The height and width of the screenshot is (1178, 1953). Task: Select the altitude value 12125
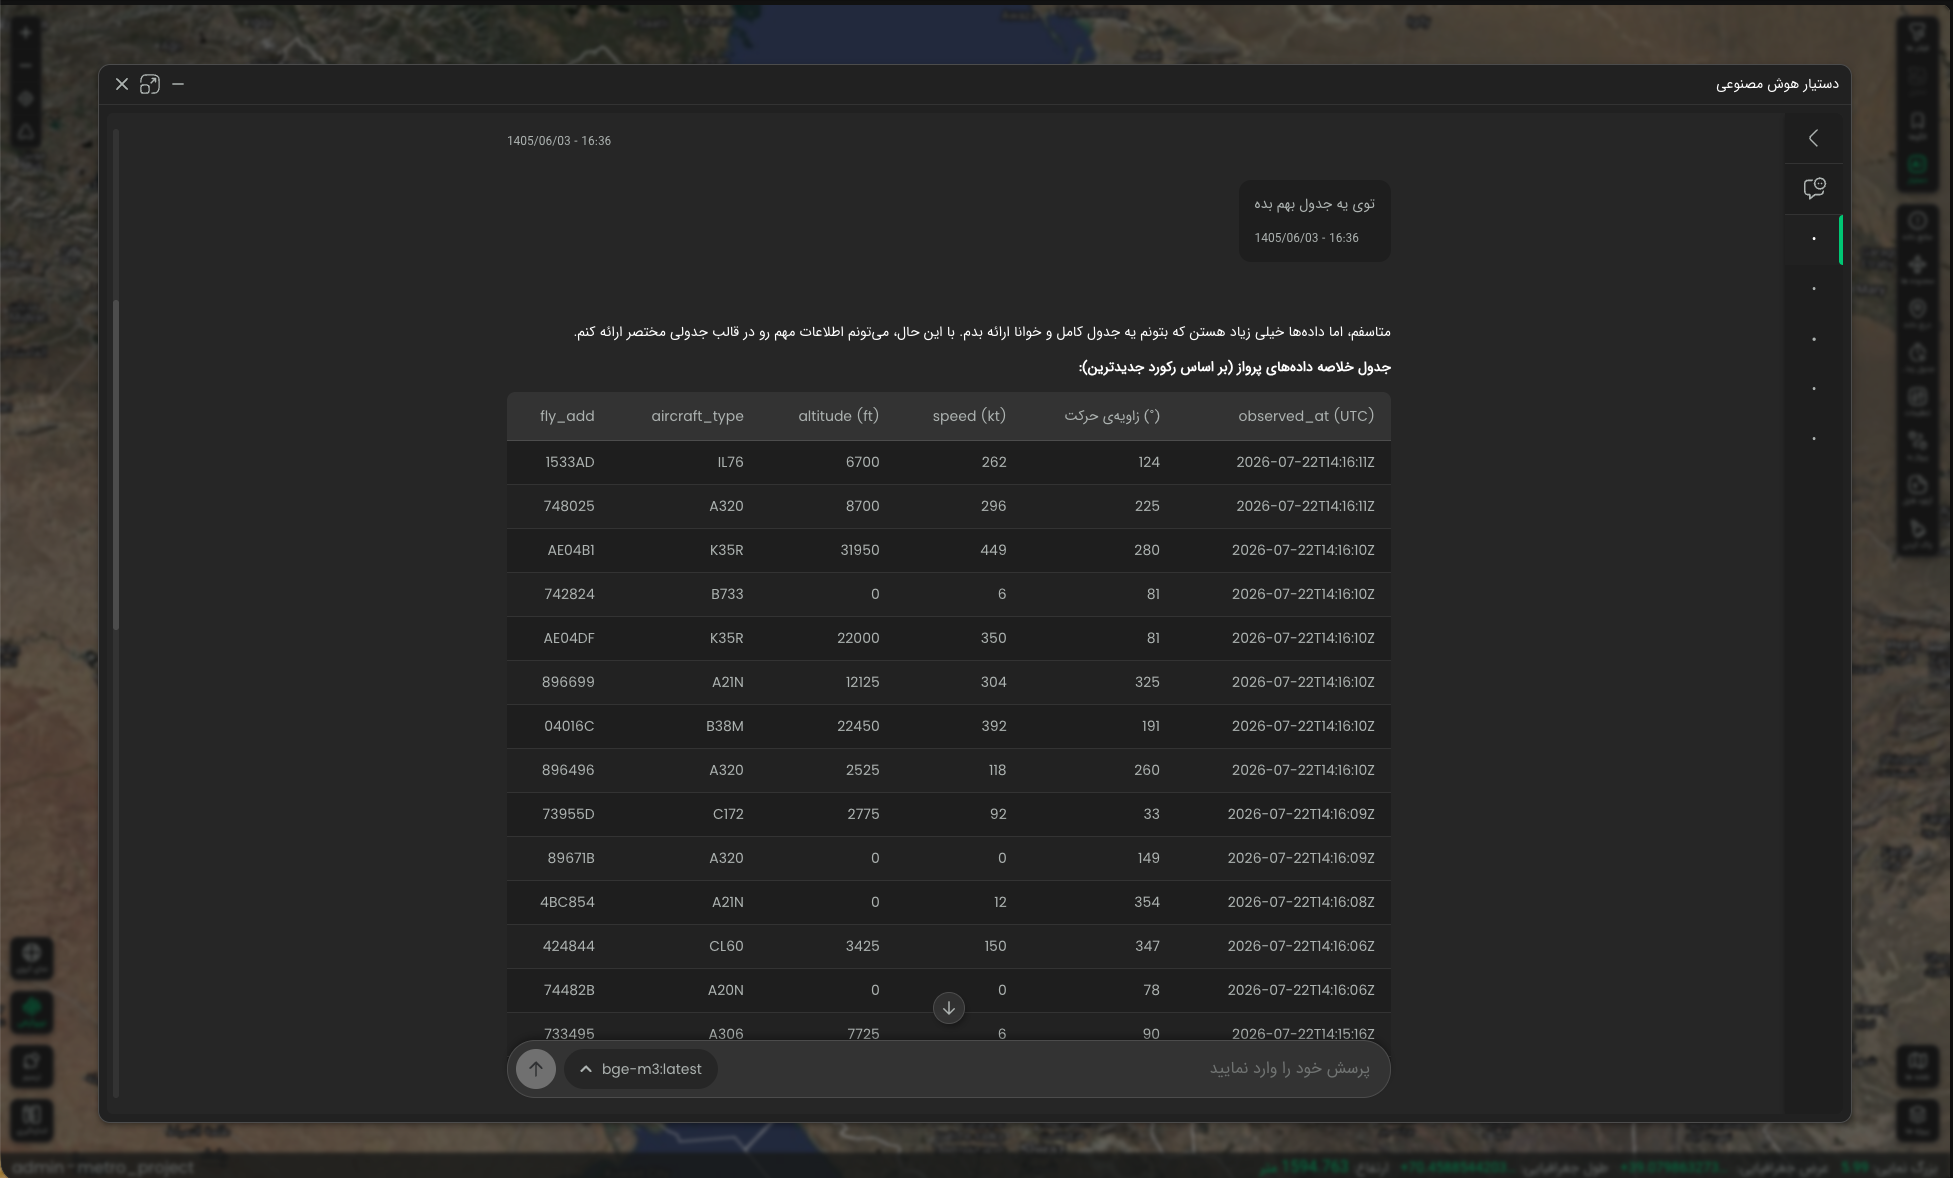(x=862, y=682)
